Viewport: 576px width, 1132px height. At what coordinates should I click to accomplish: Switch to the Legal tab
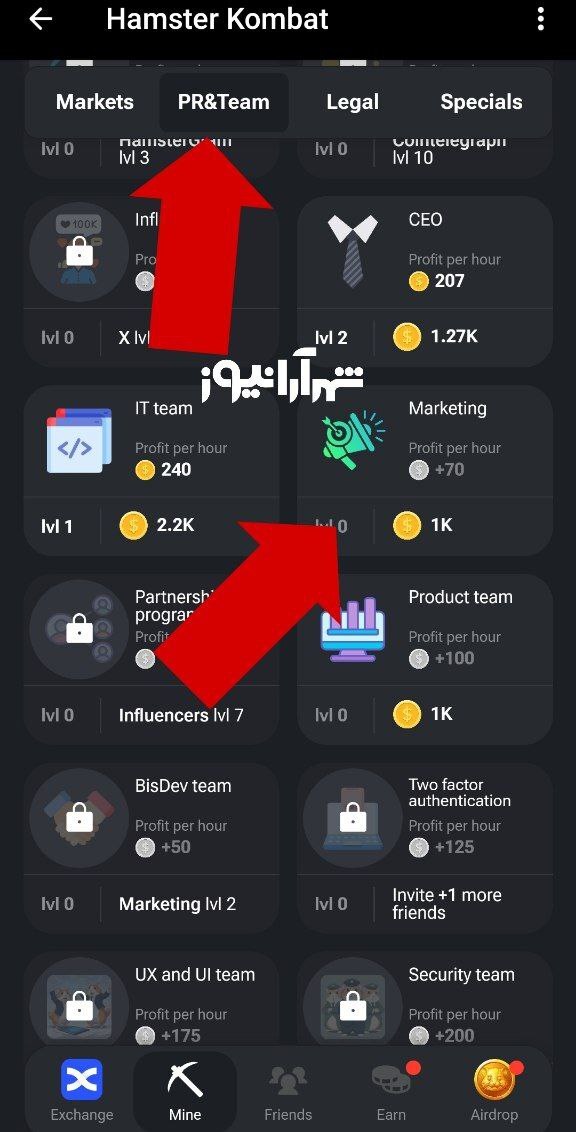pyautogui.click(x=352, y=102)
